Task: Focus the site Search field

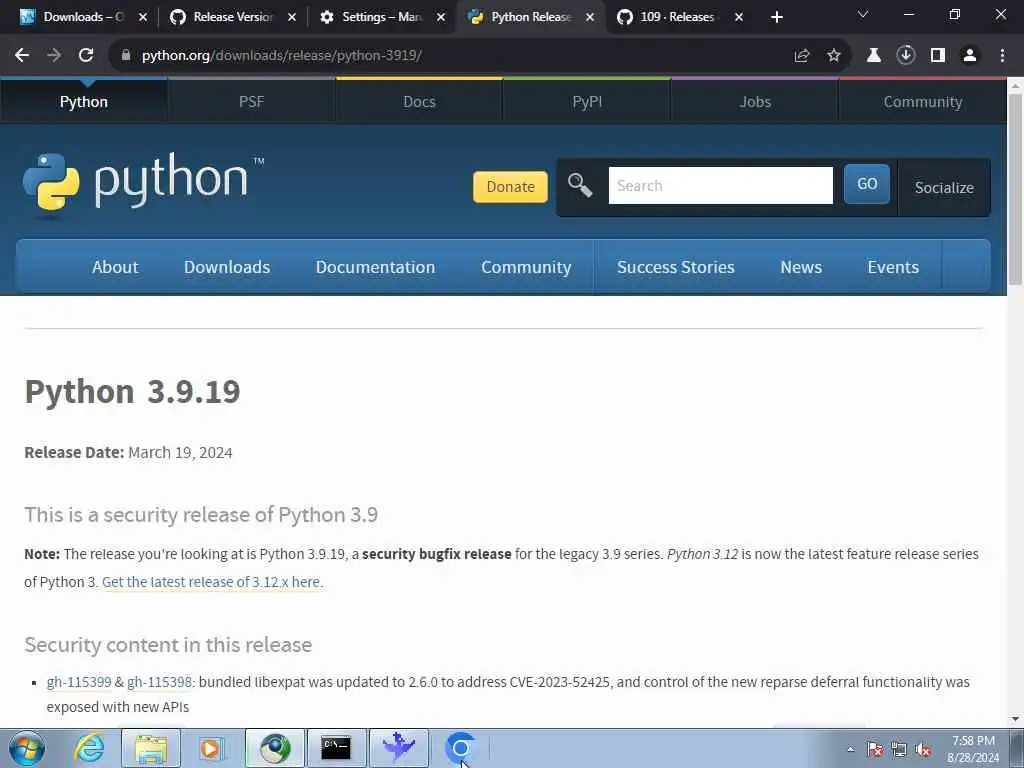Action: click(x=720, y=185)
